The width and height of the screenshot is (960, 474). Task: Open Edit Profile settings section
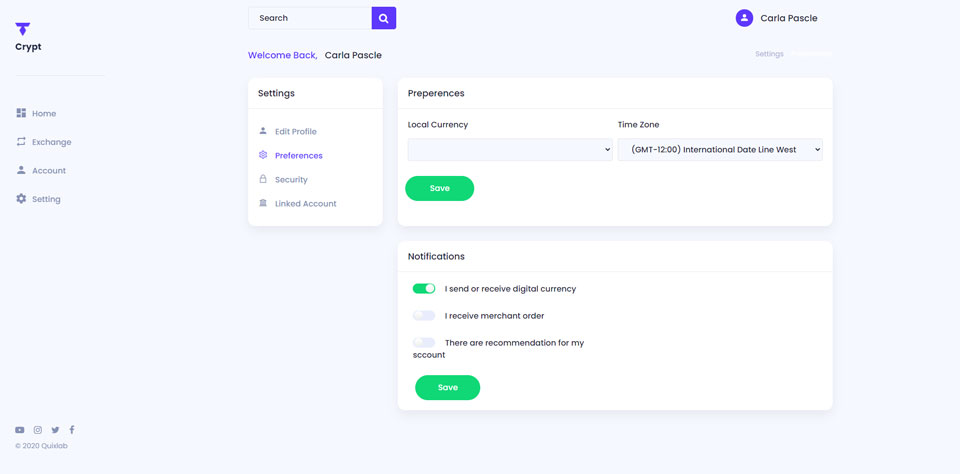click(x=295, y=132)
